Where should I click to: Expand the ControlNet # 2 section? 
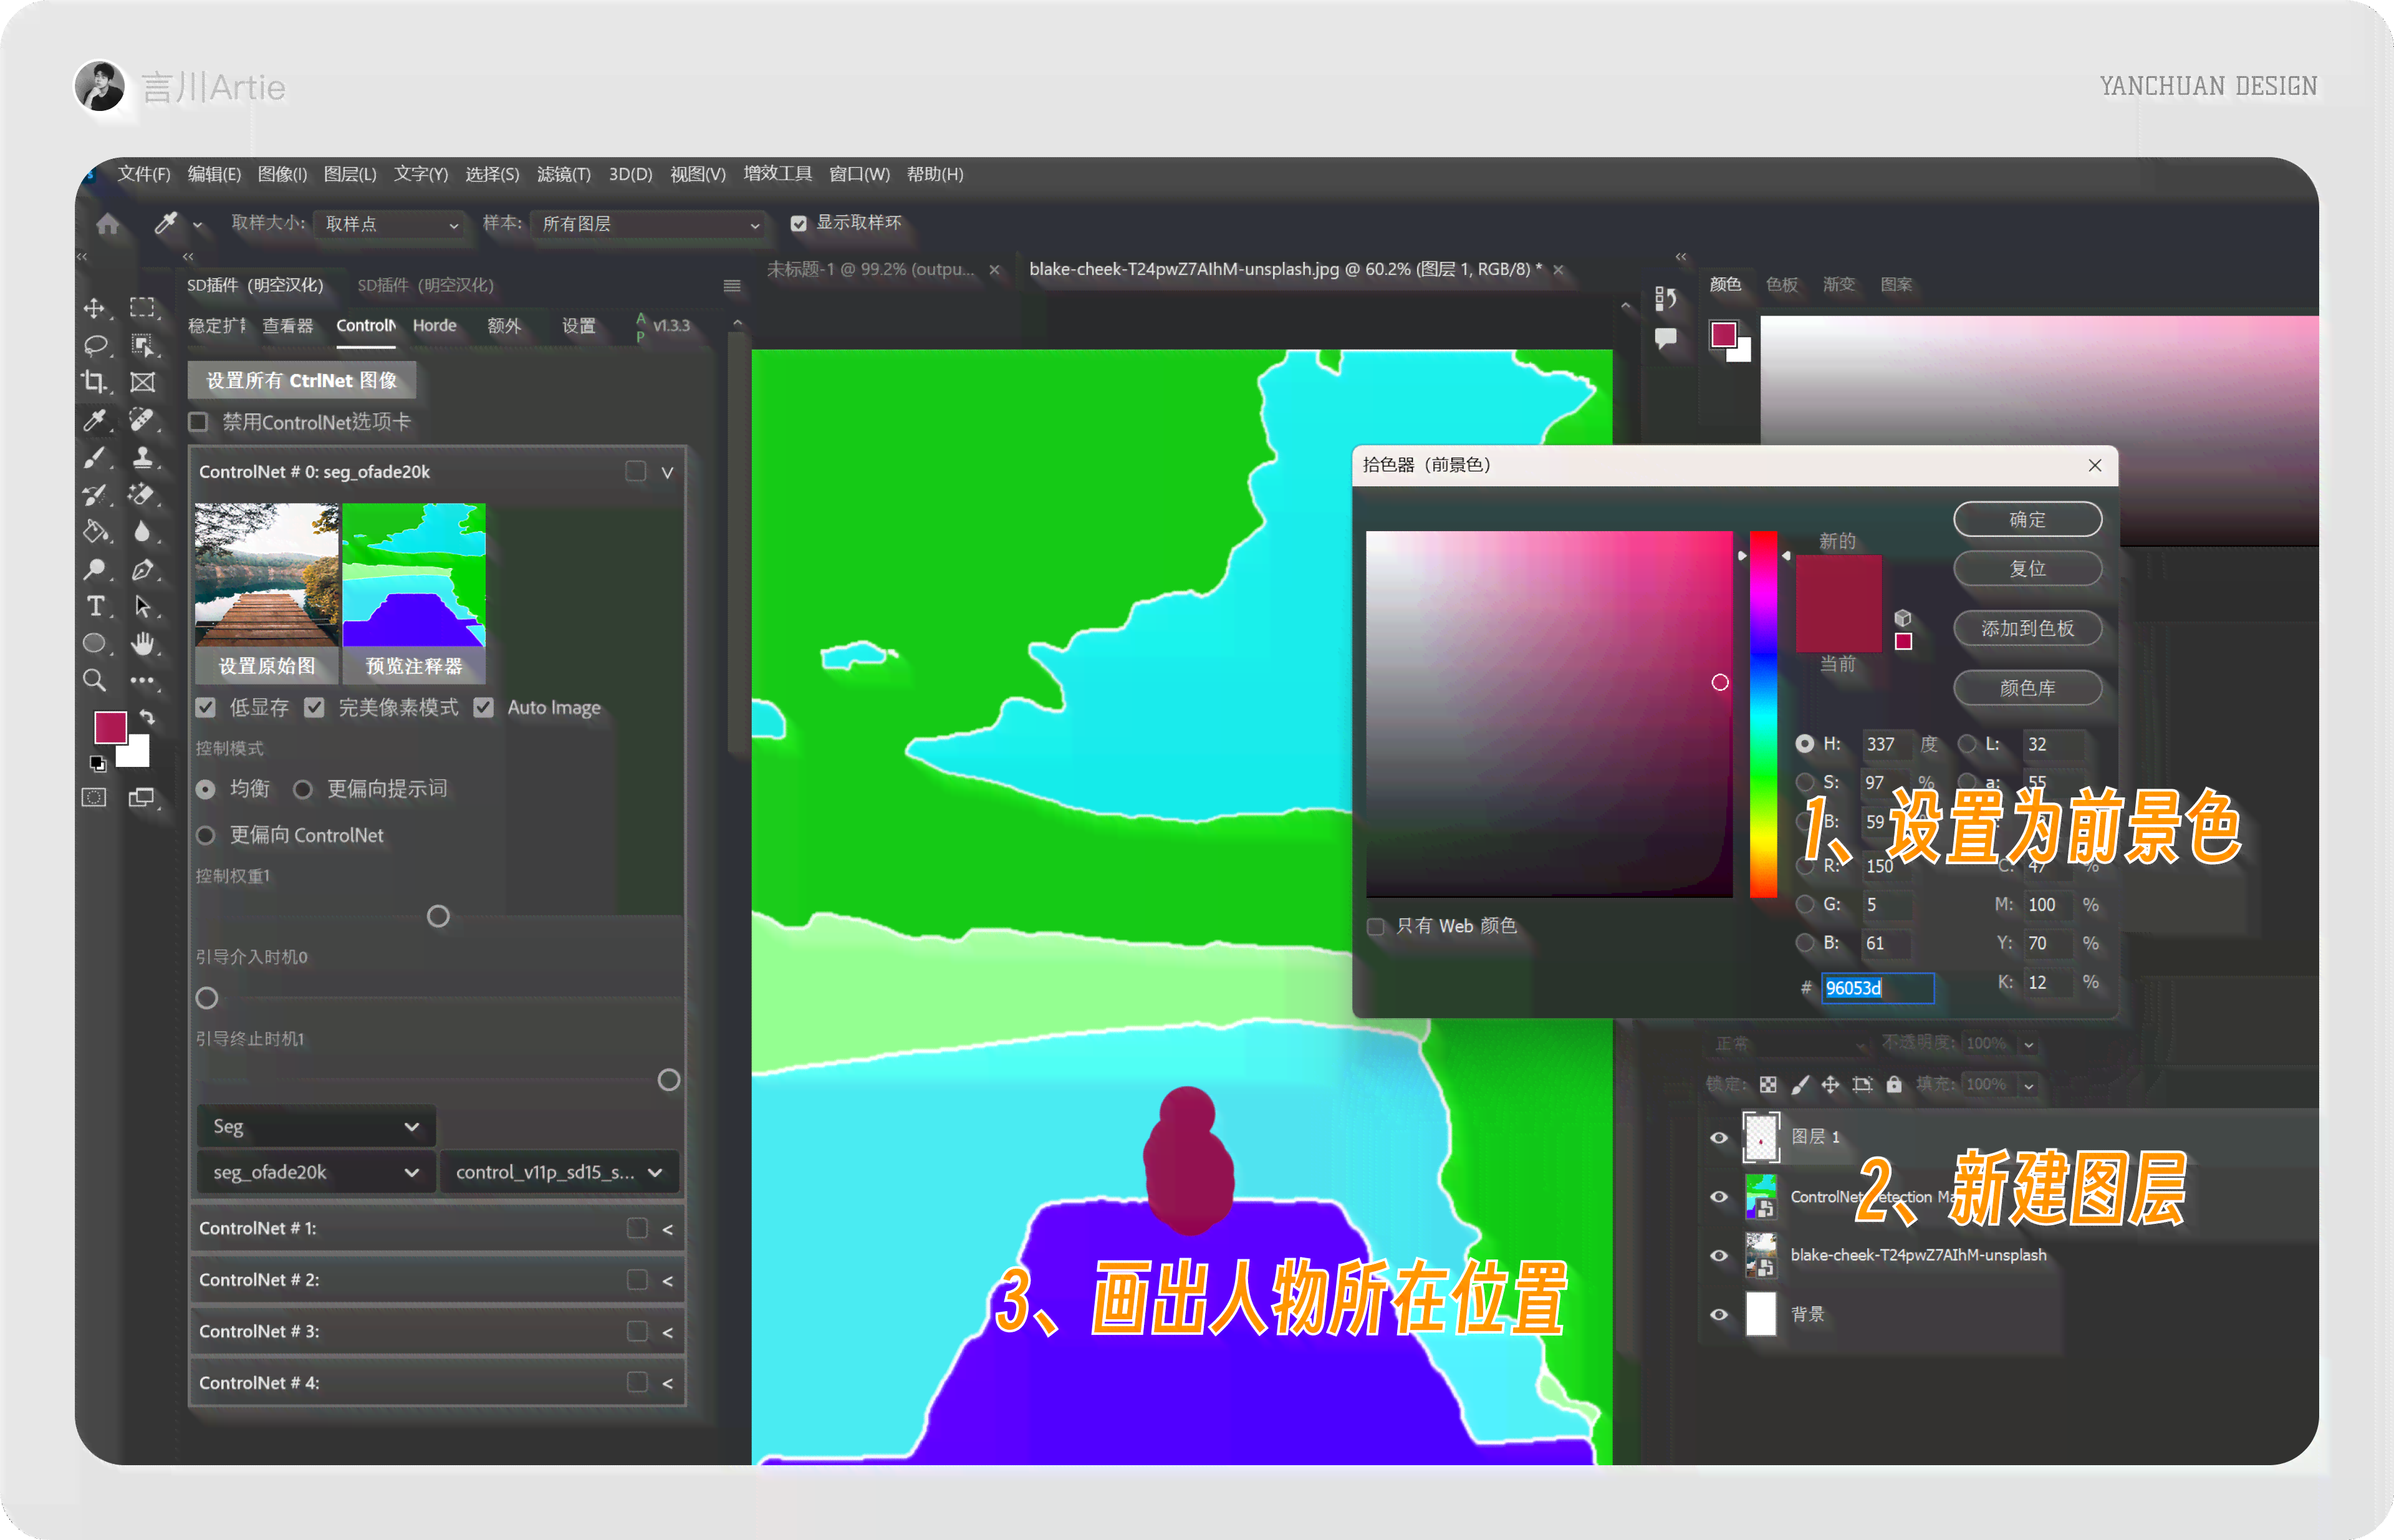[667, 1280]
